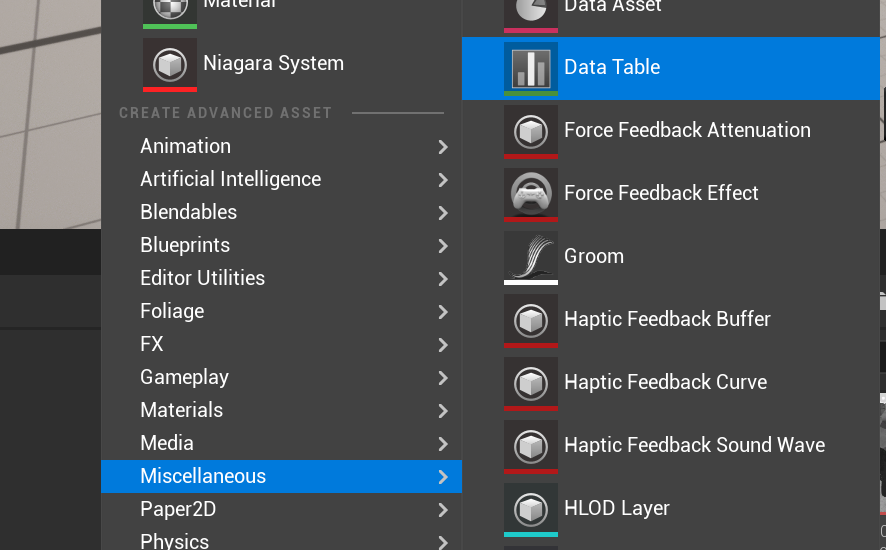Choose the Media category entry
Image resolution: width=886 pixels, height=550 pixels.
pyautogui.click(x=167, y=443)
